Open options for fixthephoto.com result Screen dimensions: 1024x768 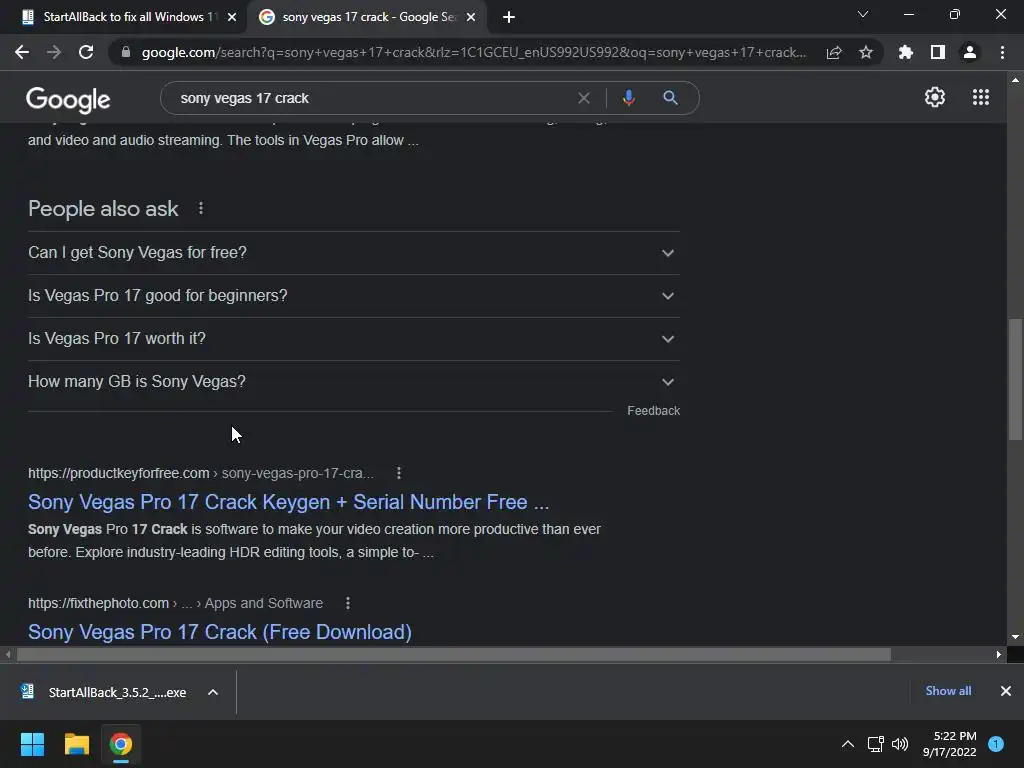click(347, 603)
